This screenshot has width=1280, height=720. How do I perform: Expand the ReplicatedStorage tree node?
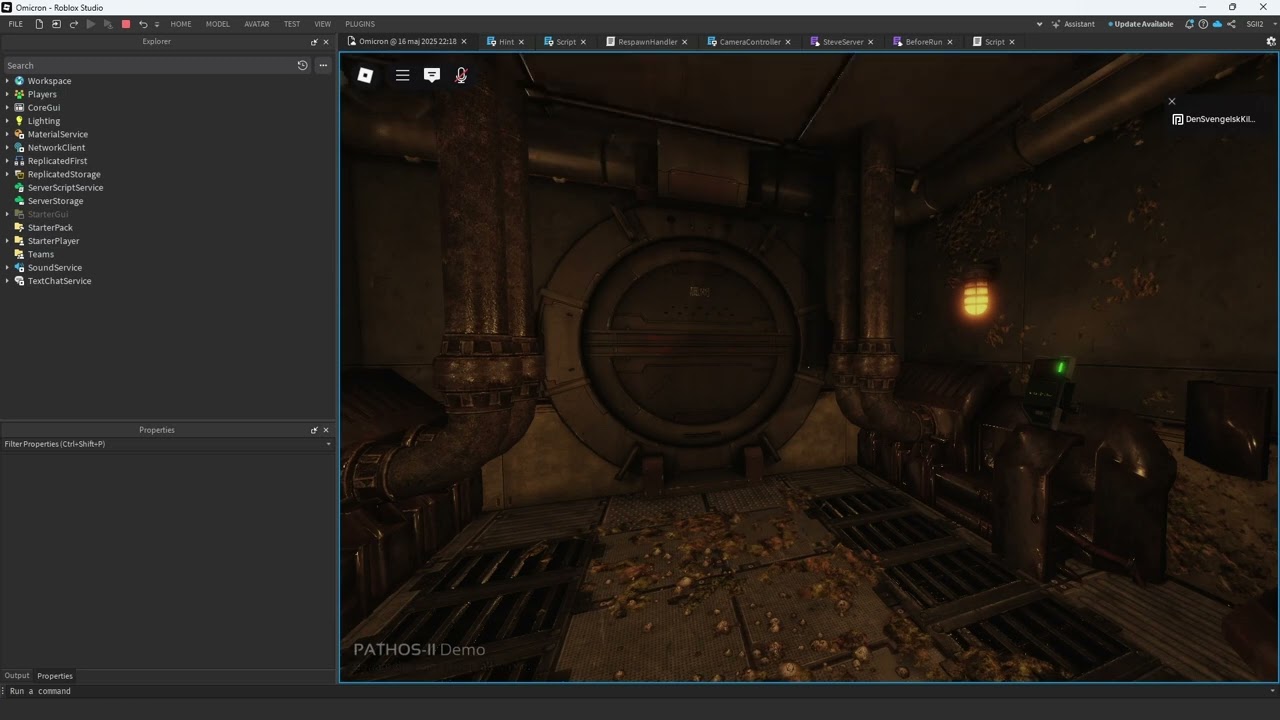click(x=7, y=174)
